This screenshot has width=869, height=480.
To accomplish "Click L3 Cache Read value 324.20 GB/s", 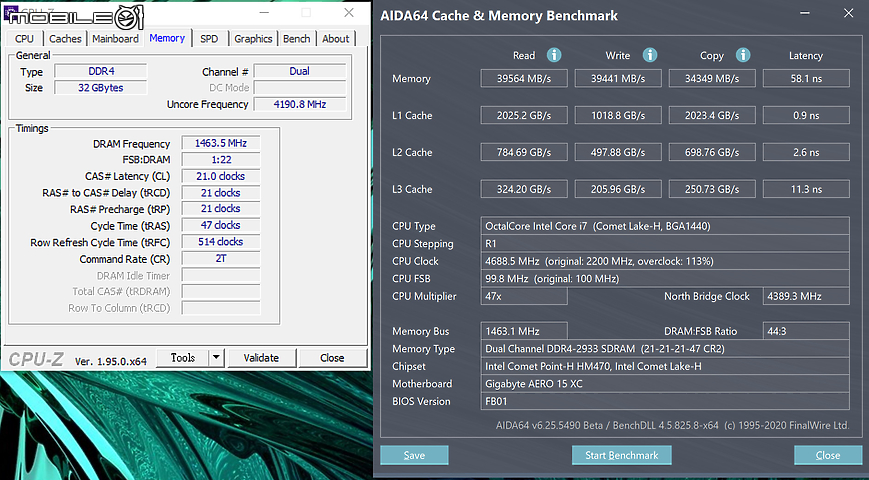I will (x=524, y=189).
